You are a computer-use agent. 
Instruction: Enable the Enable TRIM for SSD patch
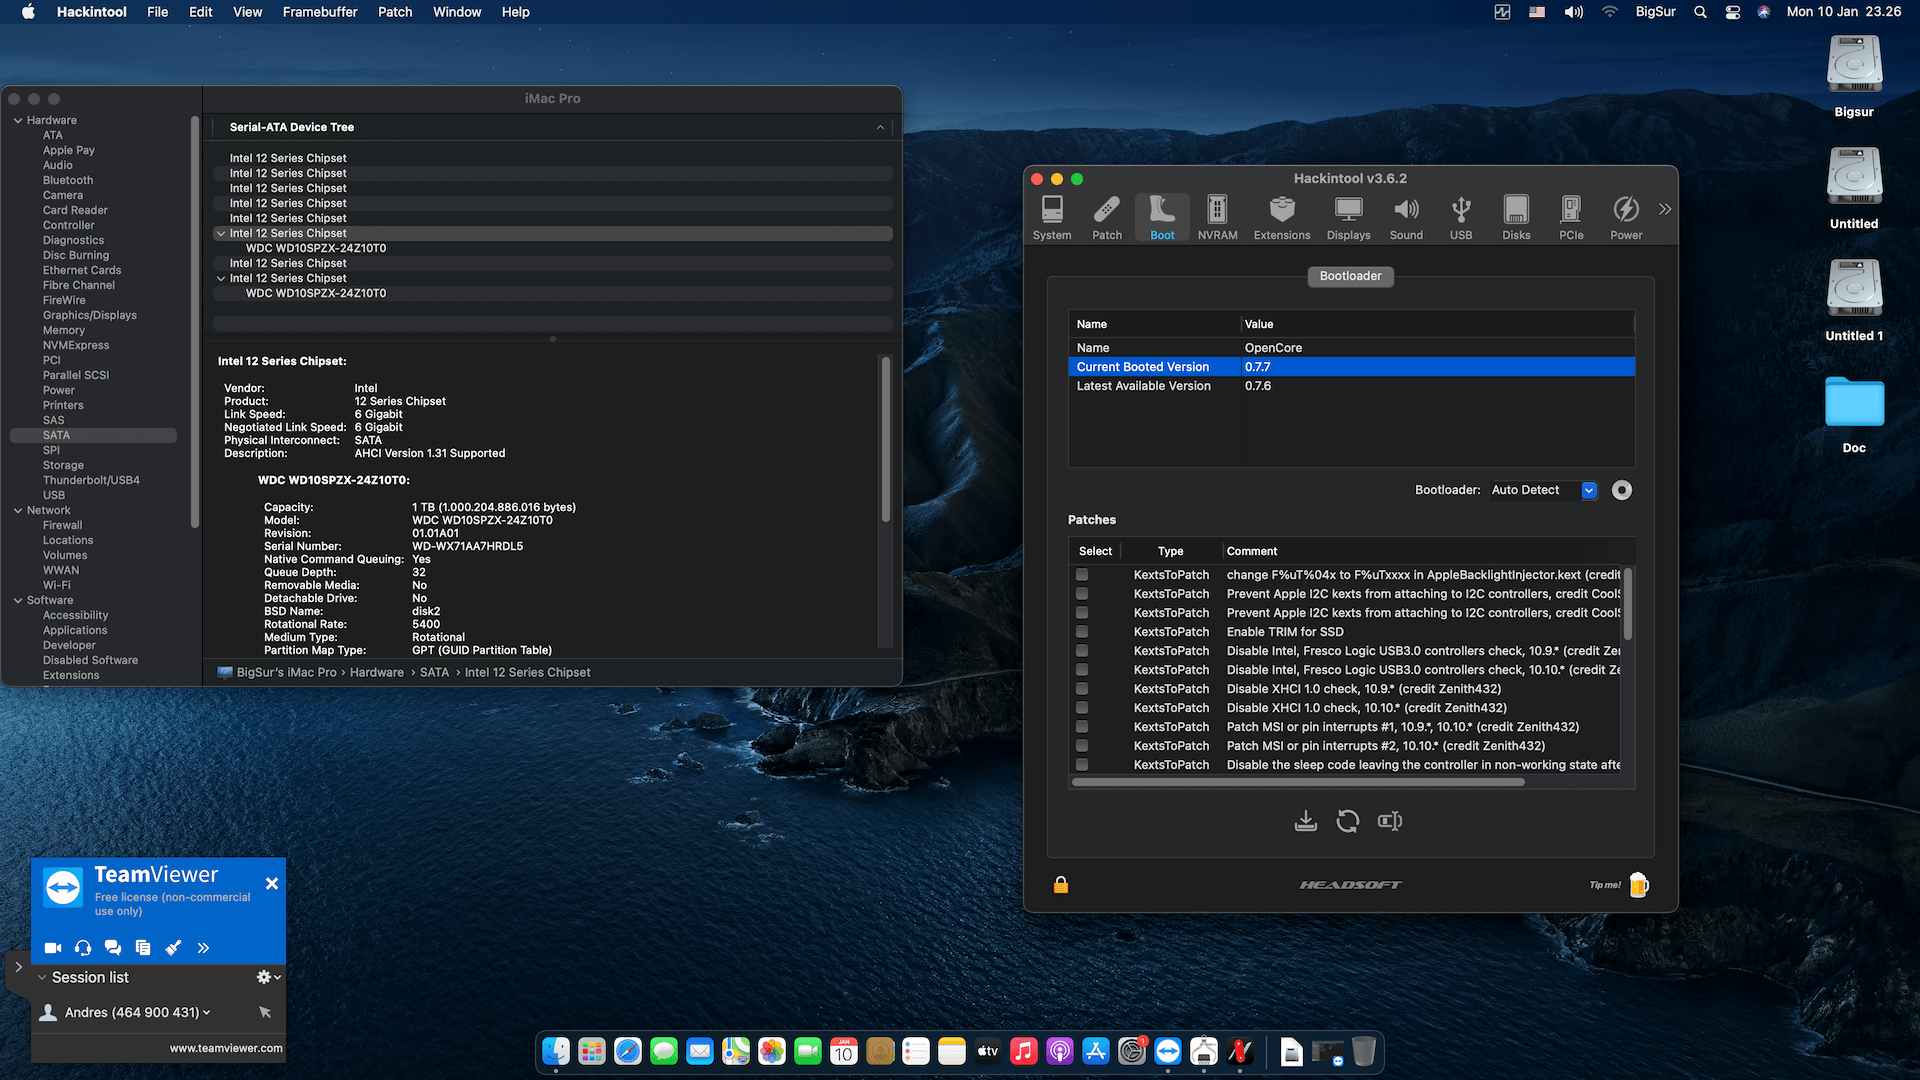1082,631
